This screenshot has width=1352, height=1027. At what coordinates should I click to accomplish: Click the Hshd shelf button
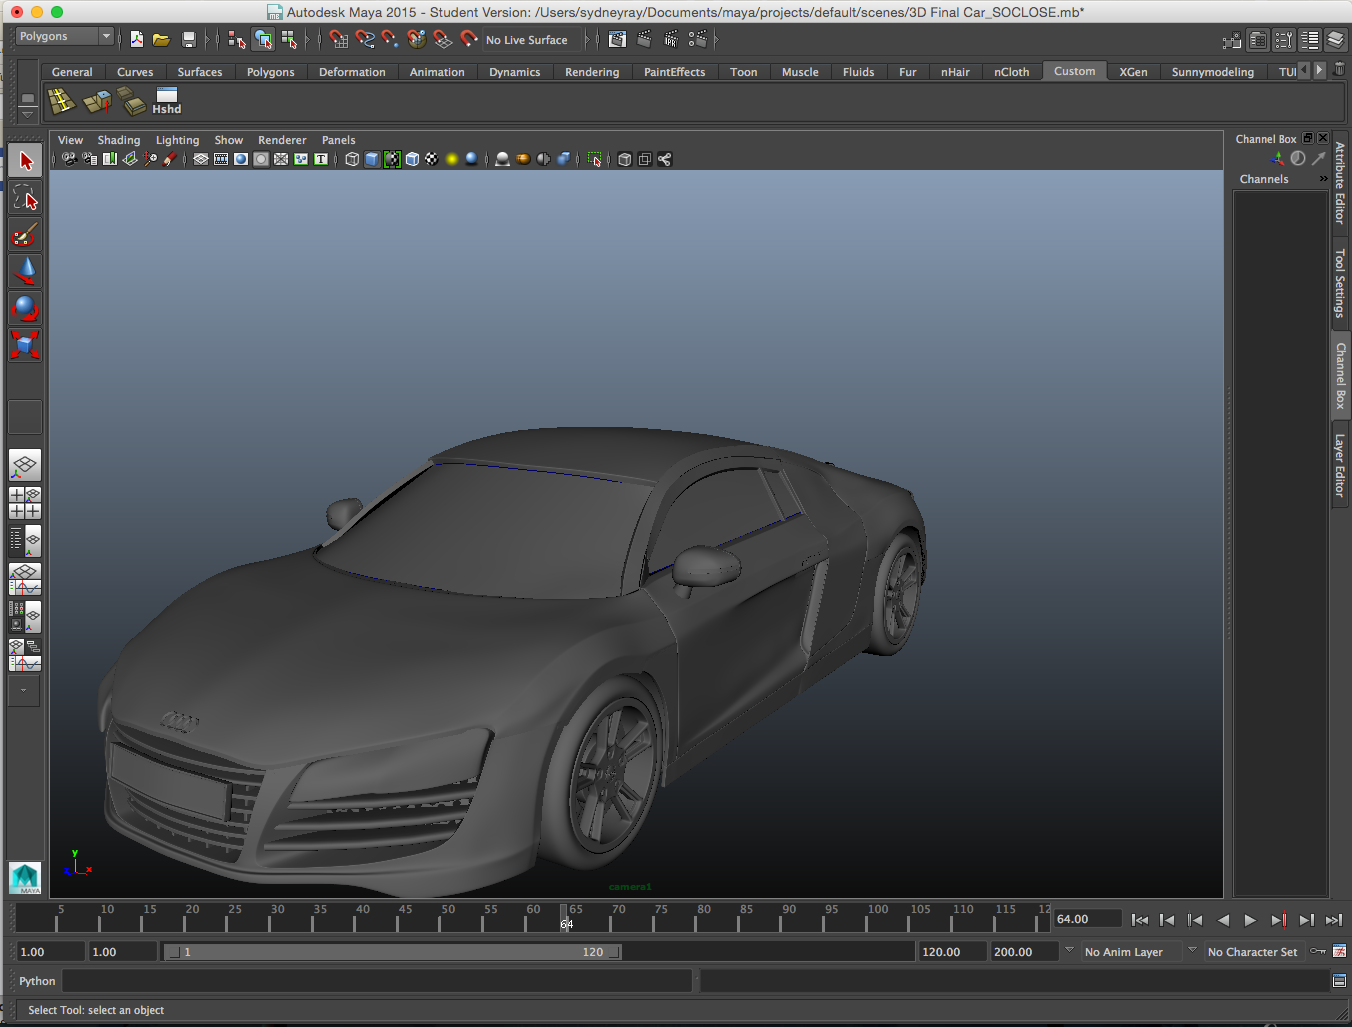166,101
